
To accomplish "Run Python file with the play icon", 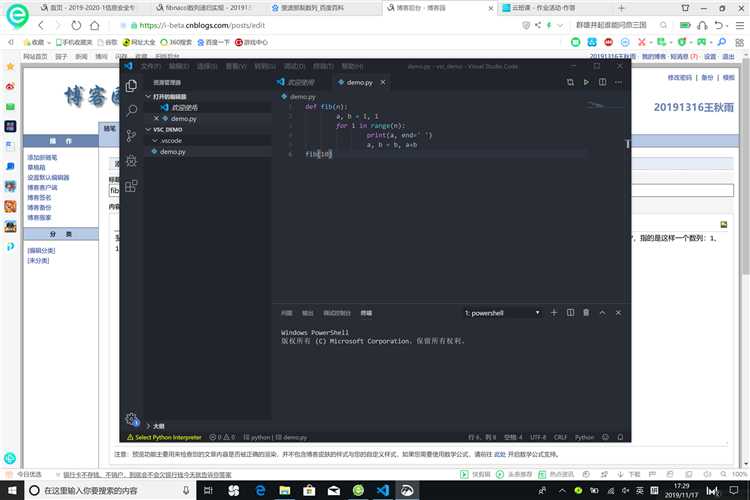I will click(x=586, y=82).
